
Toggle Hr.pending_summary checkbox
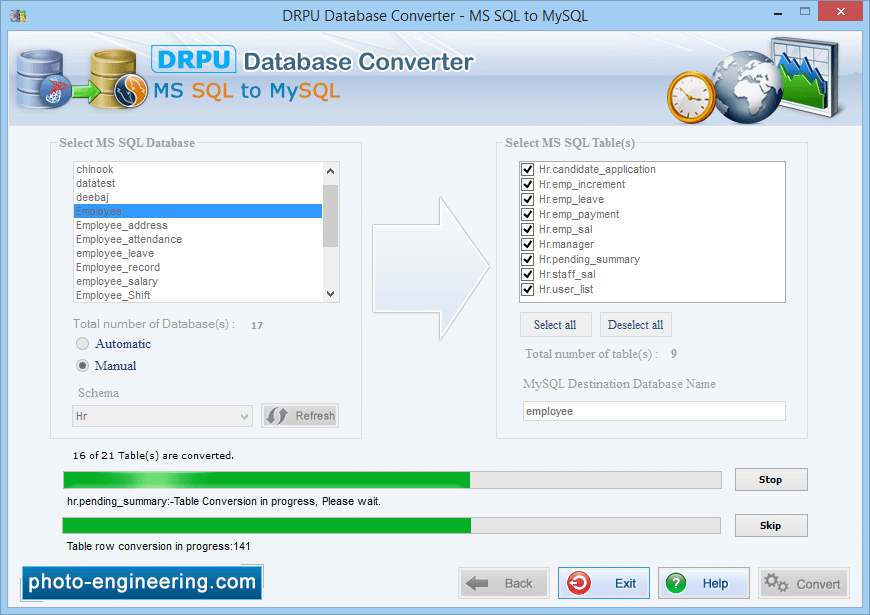pos(528,259)
